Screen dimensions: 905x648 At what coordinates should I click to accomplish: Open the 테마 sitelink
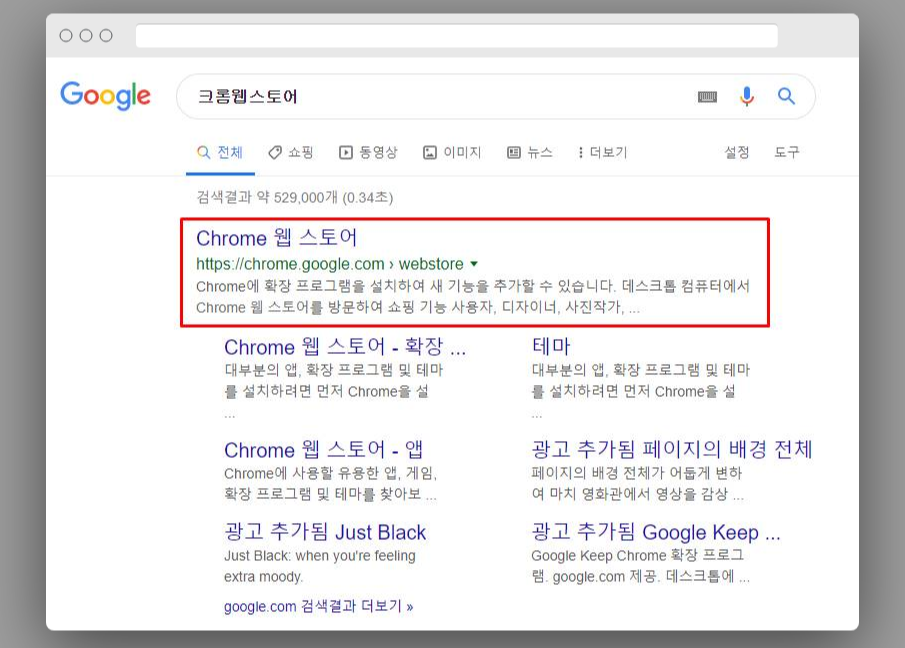[x=551, y=346]
